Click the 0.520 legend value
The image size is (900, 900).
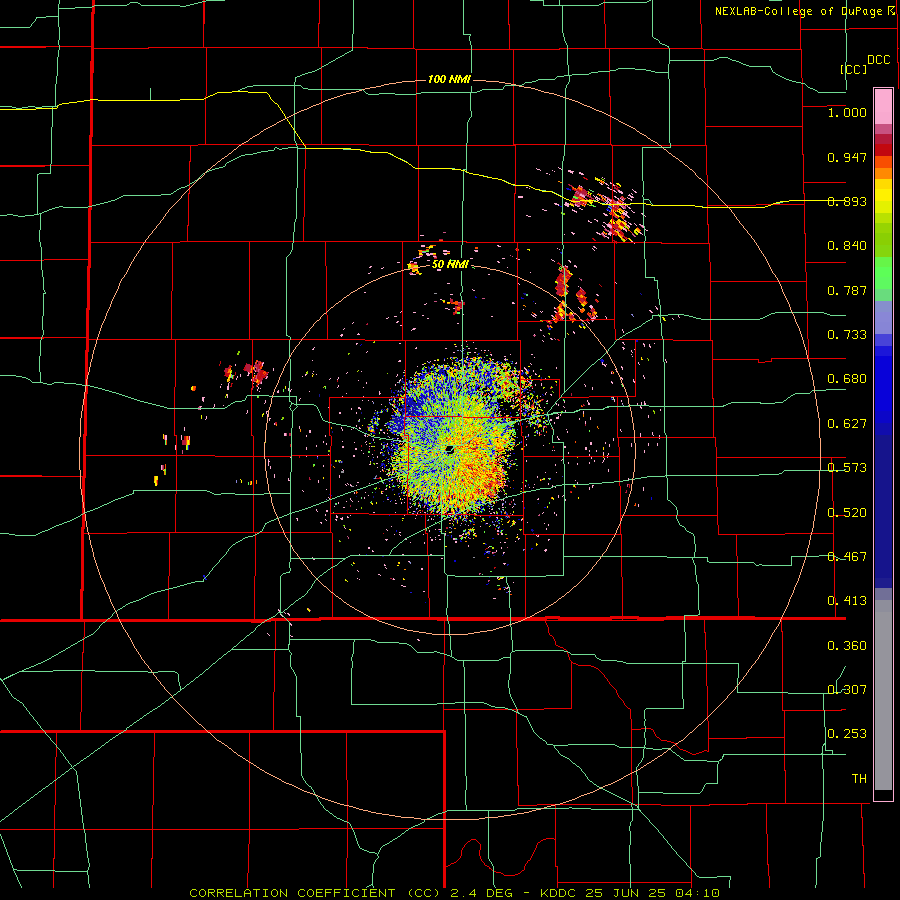[x=847, y=513]
